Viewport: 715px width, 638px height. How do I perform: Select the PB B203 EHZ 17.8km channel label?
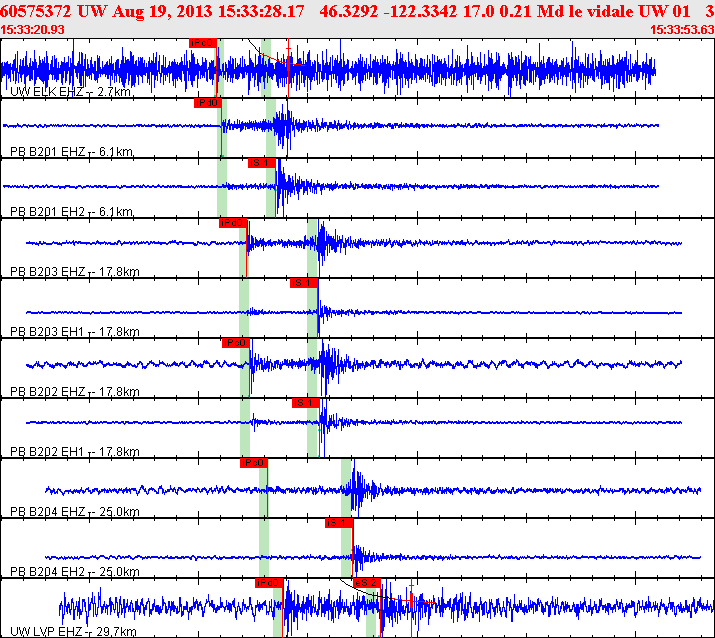(75, 272)
